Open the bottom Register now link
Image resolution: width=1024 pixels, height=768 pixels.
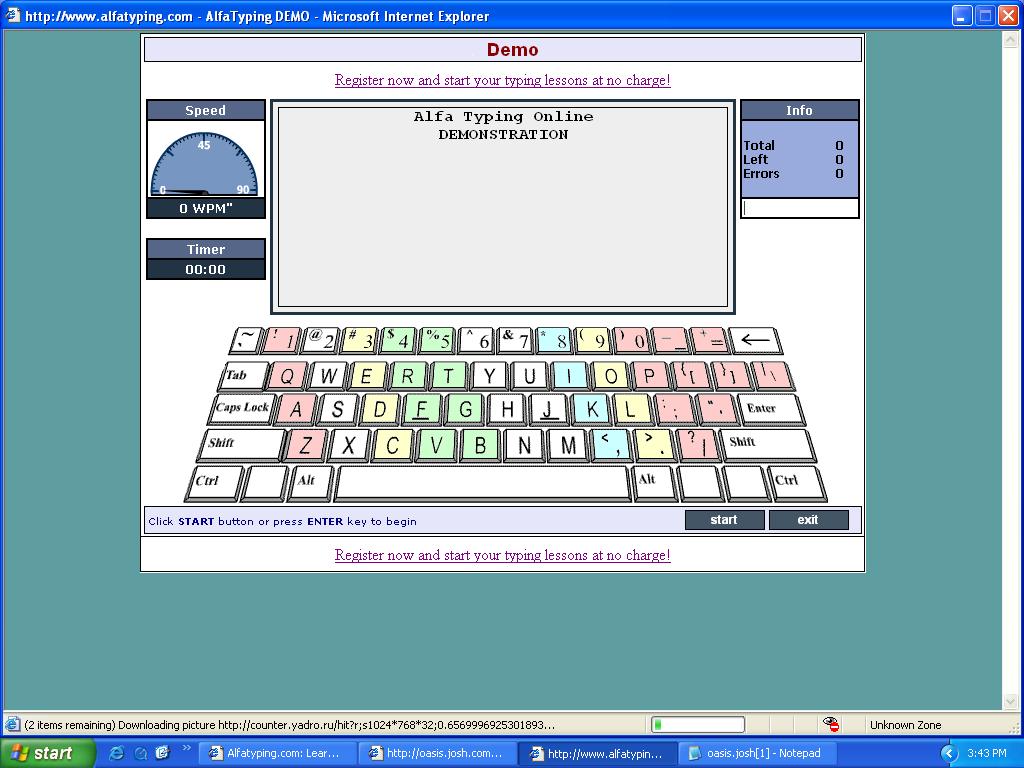click(x=502, y=555)
